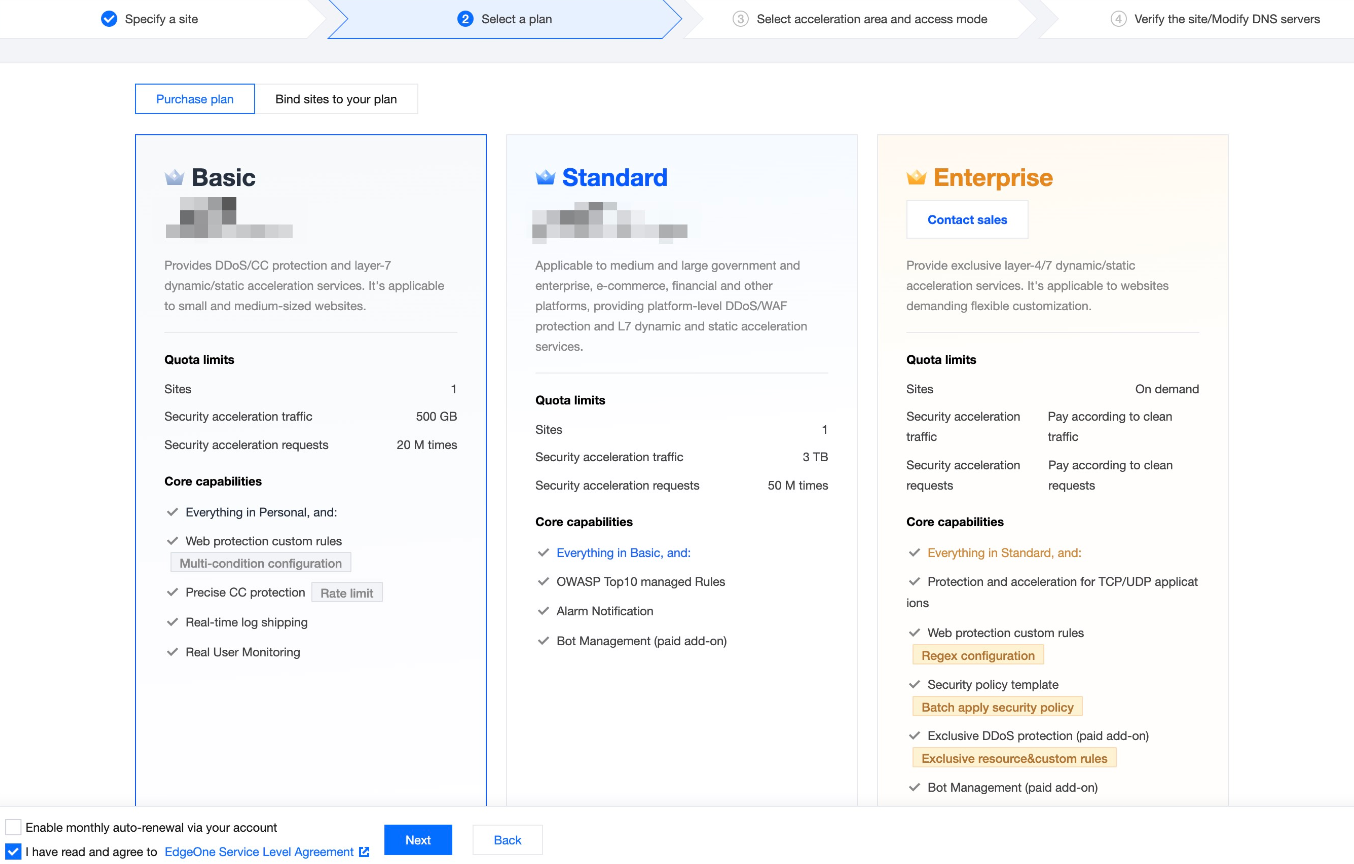Click the Batch apply security policy tag
The height and width of the screenshot is (864, 1354).
pos(997,707)
